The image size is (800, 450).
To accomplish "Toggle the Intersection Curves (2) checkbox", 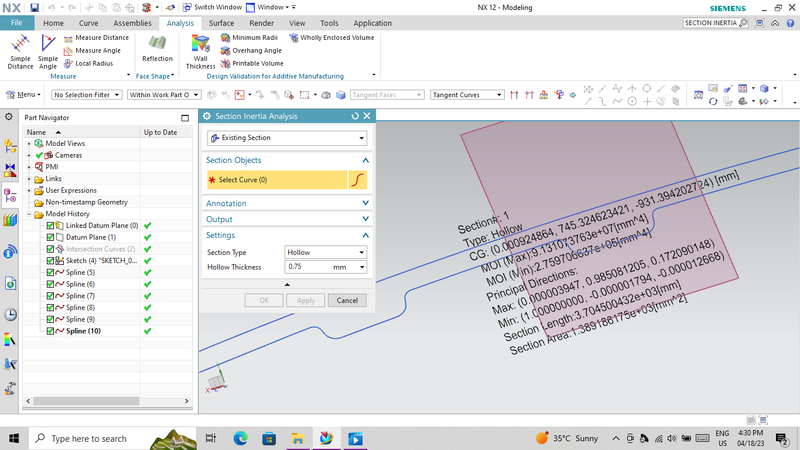I will (50, 249).
